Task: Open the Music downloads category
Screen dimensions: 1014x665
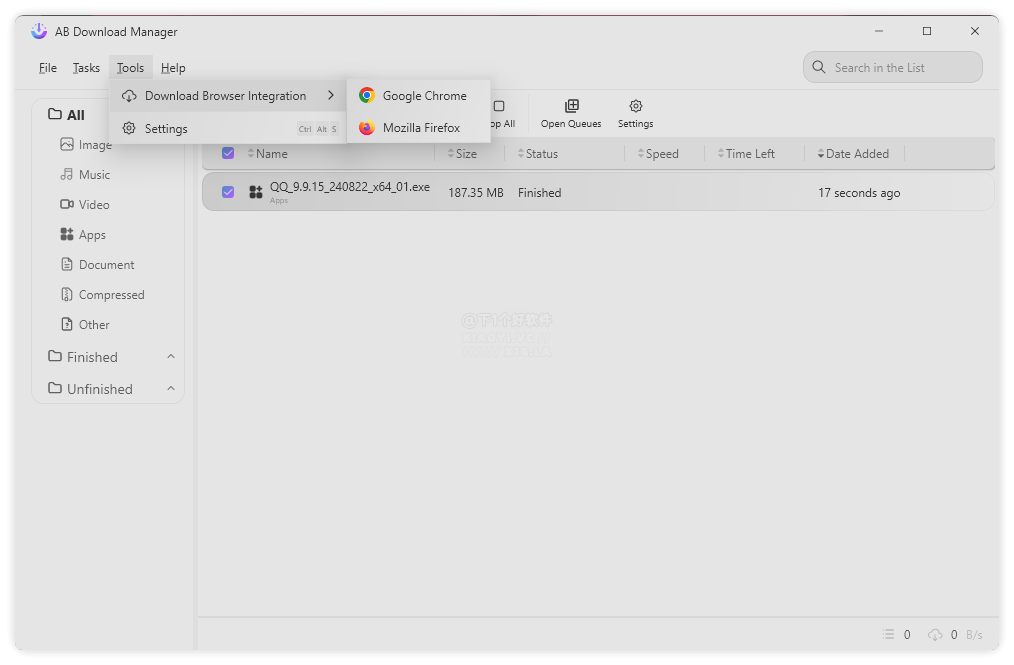Action: (92, 174)
